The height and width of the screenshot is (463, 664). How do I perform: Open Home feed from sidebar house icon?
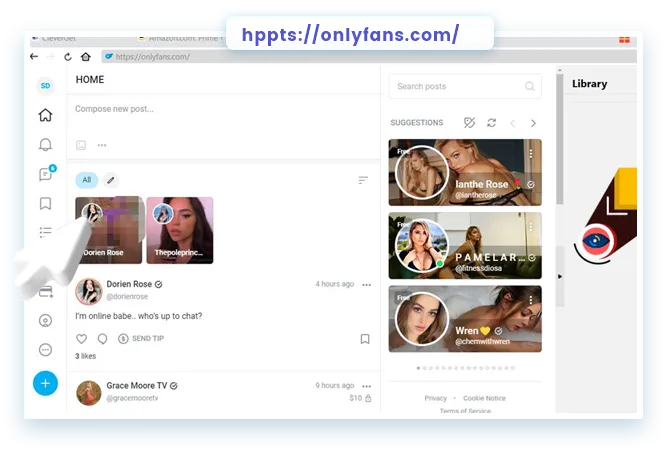(45, 115)
